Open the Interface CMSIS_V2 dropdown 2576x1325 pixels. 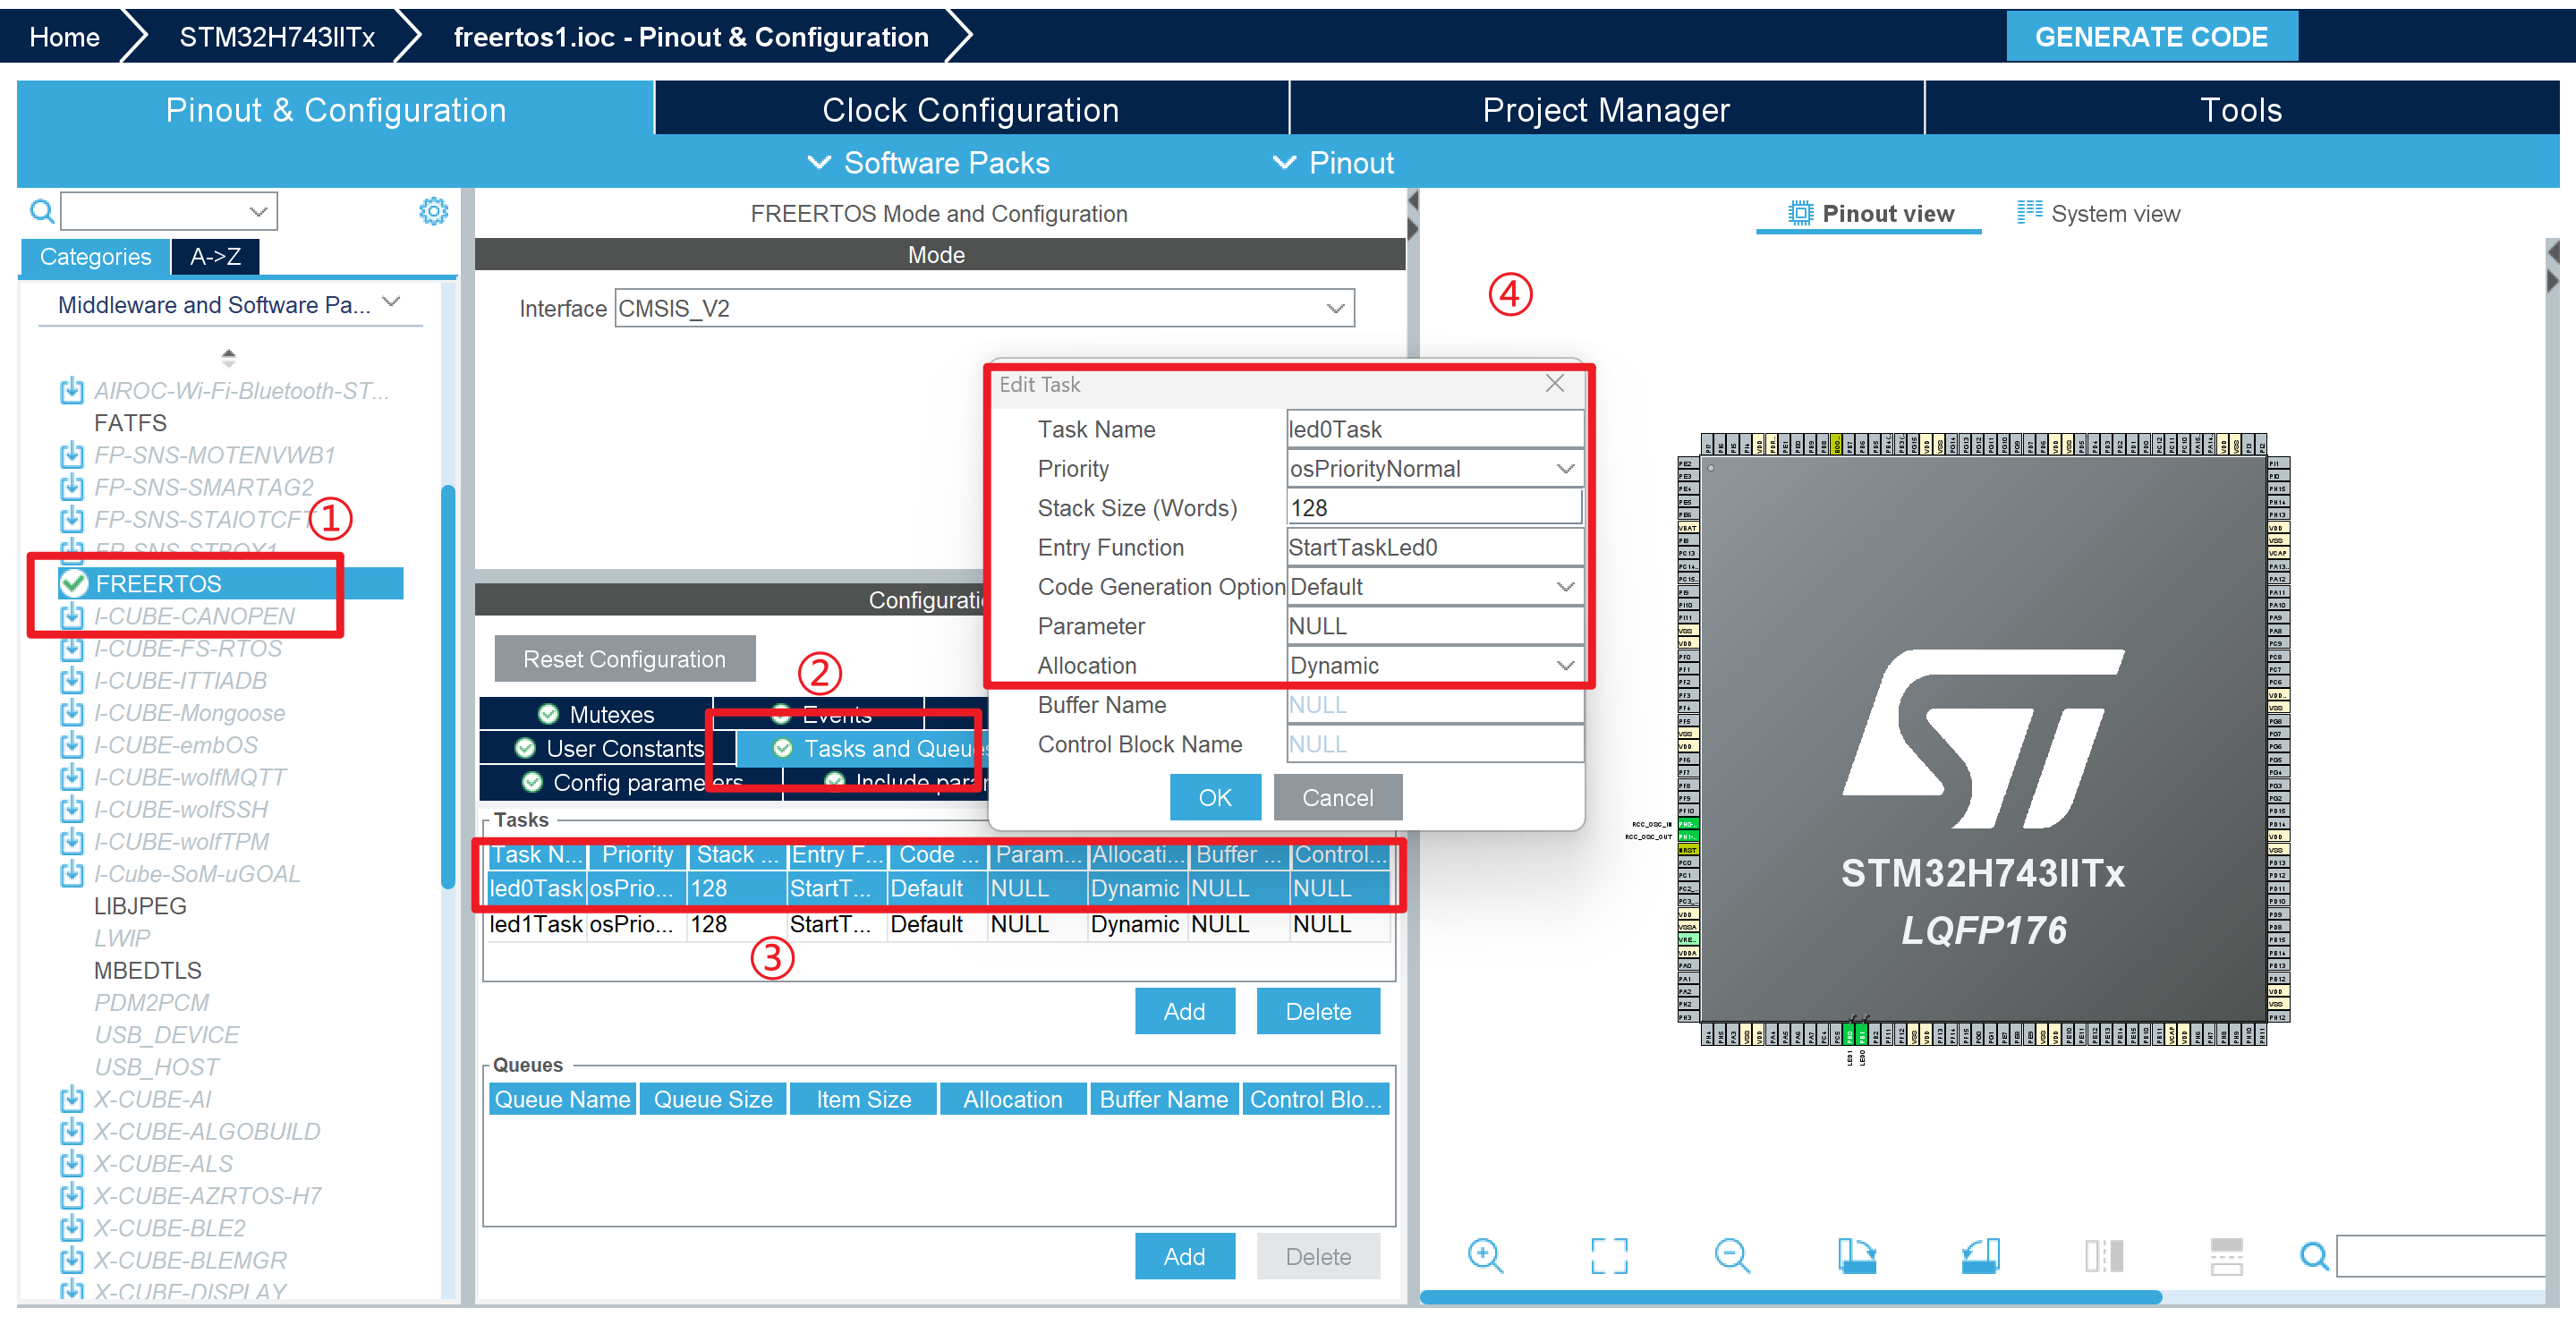pos(1336,308)
